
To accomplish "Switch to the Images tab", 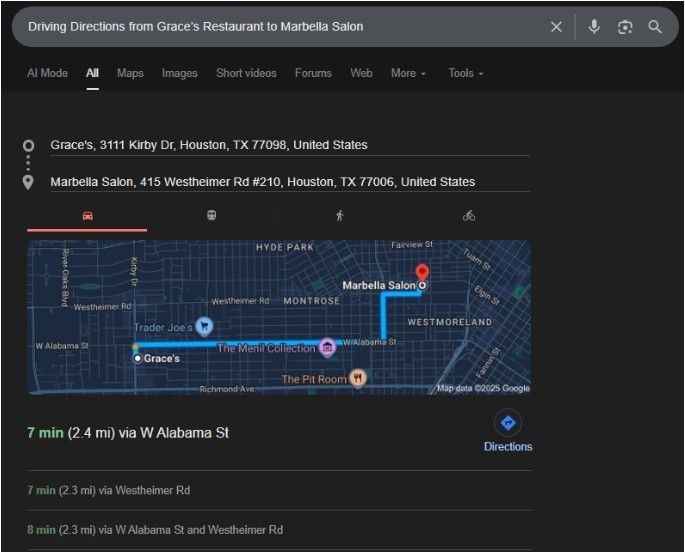I will coord(180,73).
